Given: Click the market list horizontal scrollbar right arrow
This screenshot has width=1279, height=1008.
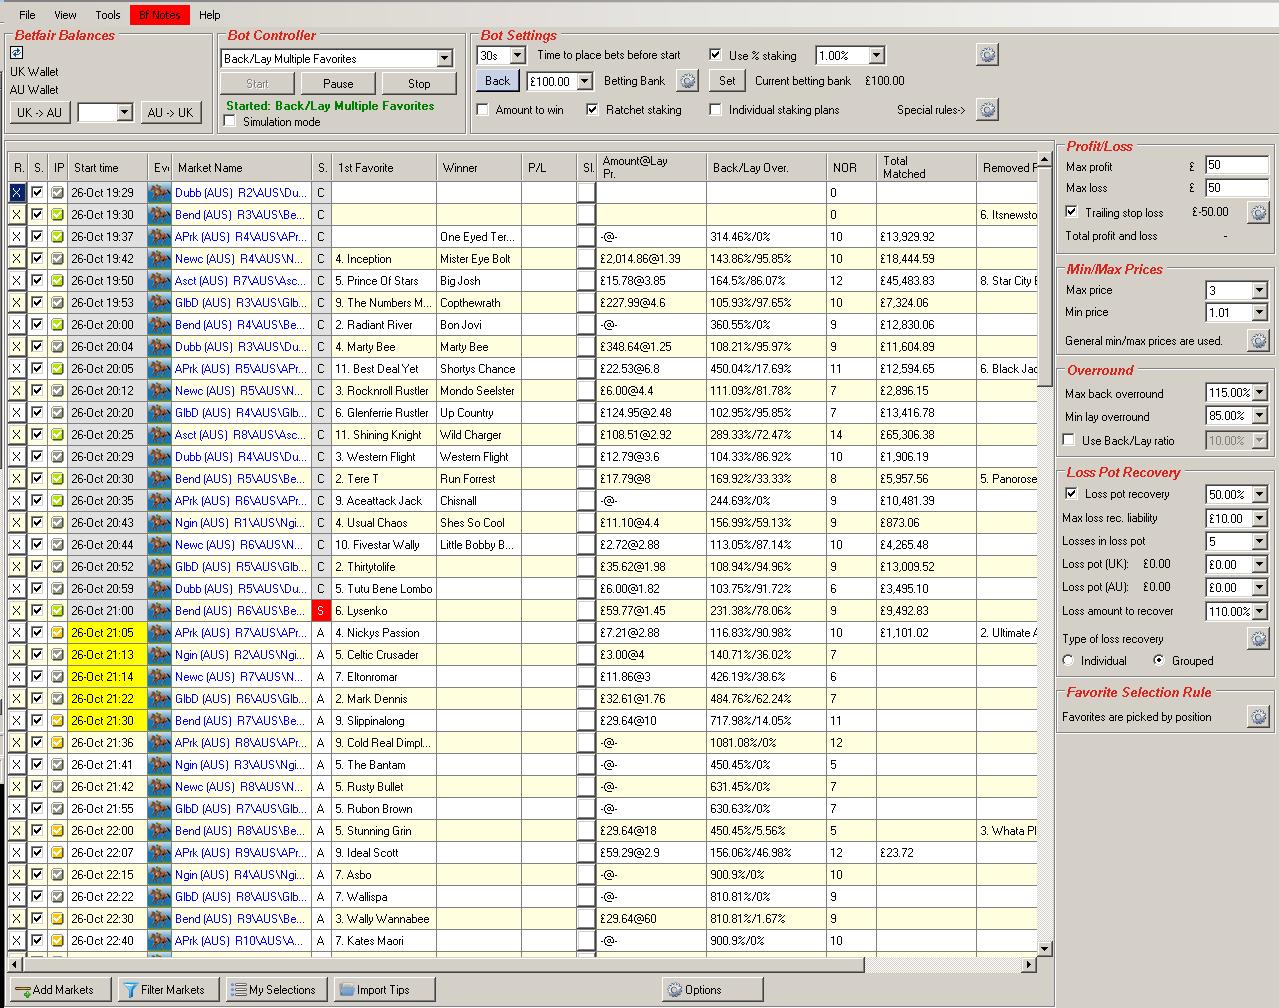Looking at the screenshot, I should [1029, 965].
